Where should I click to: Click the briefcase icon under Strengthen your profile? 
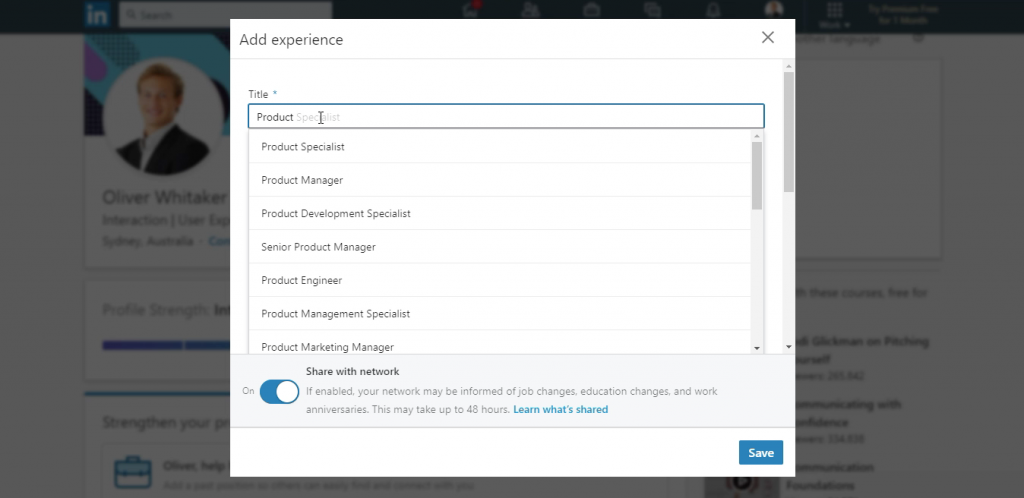[133, 472]
